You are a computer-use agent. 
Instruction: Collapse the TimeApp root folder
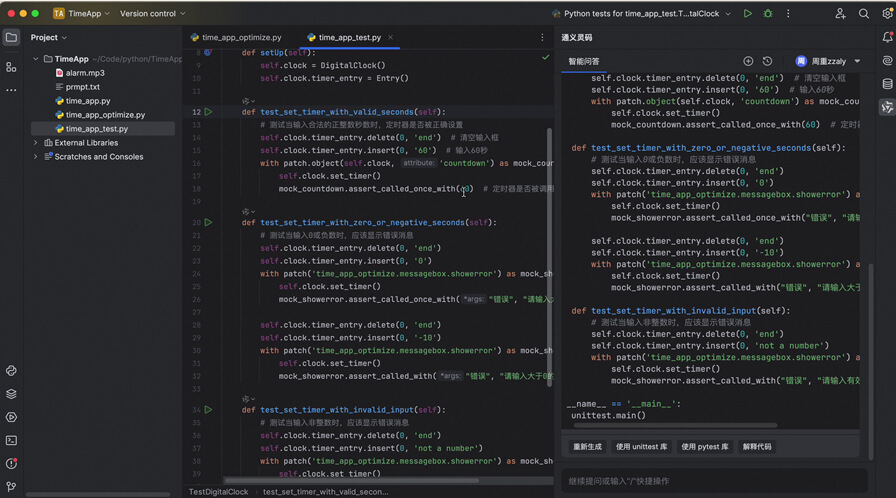point(35,59)
